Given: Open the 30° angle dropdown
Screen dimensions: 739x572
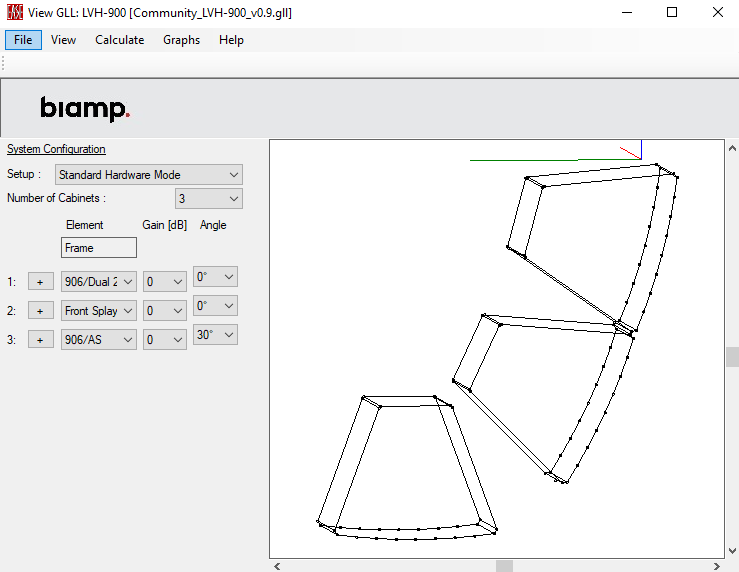Looking at the screenshot, I should [x=215, y=335].
